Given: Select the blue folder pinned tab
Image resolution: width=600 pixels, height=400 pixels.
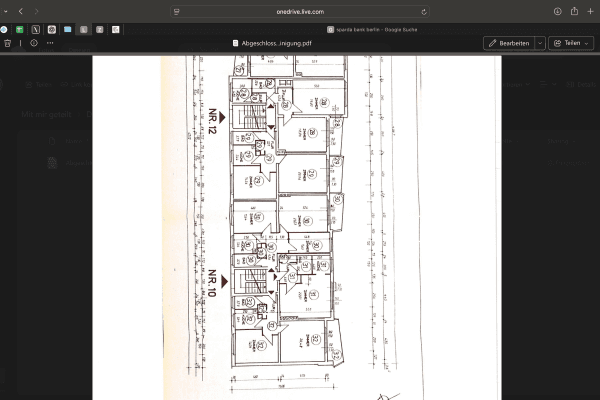Looking at the screenshot, I should (x=68, y=30).
